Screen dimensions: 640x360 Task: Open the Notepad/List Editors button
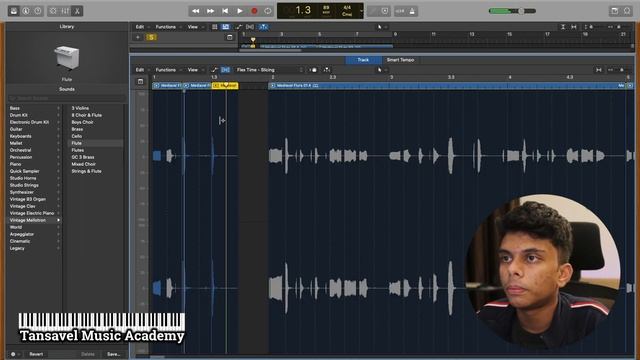tap(615, 11)
